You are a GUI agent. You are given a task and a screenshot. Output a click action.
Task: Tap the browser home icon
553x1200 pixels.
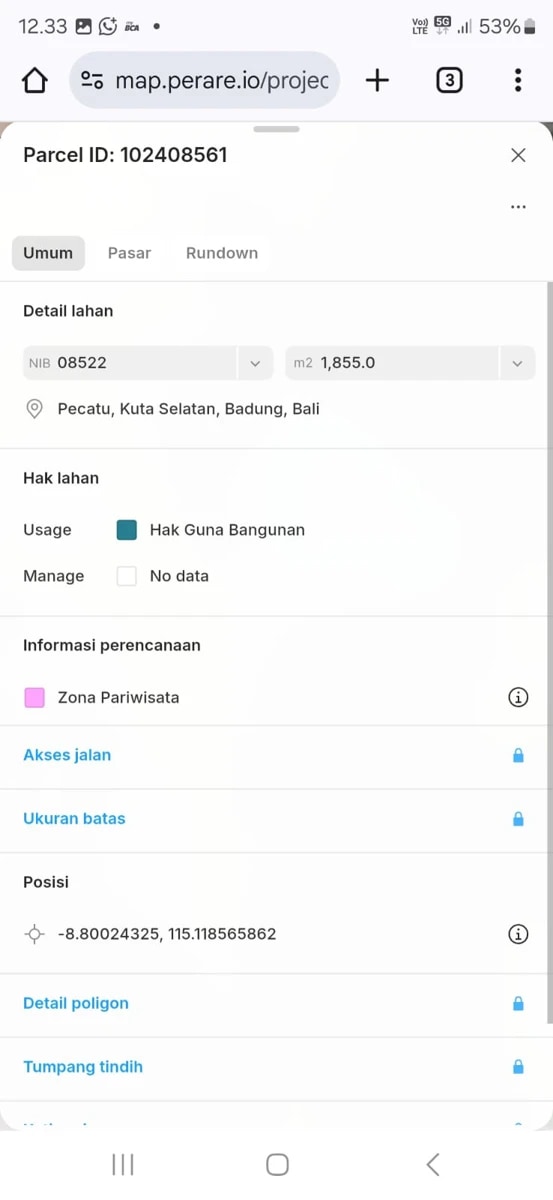point(35,81)
